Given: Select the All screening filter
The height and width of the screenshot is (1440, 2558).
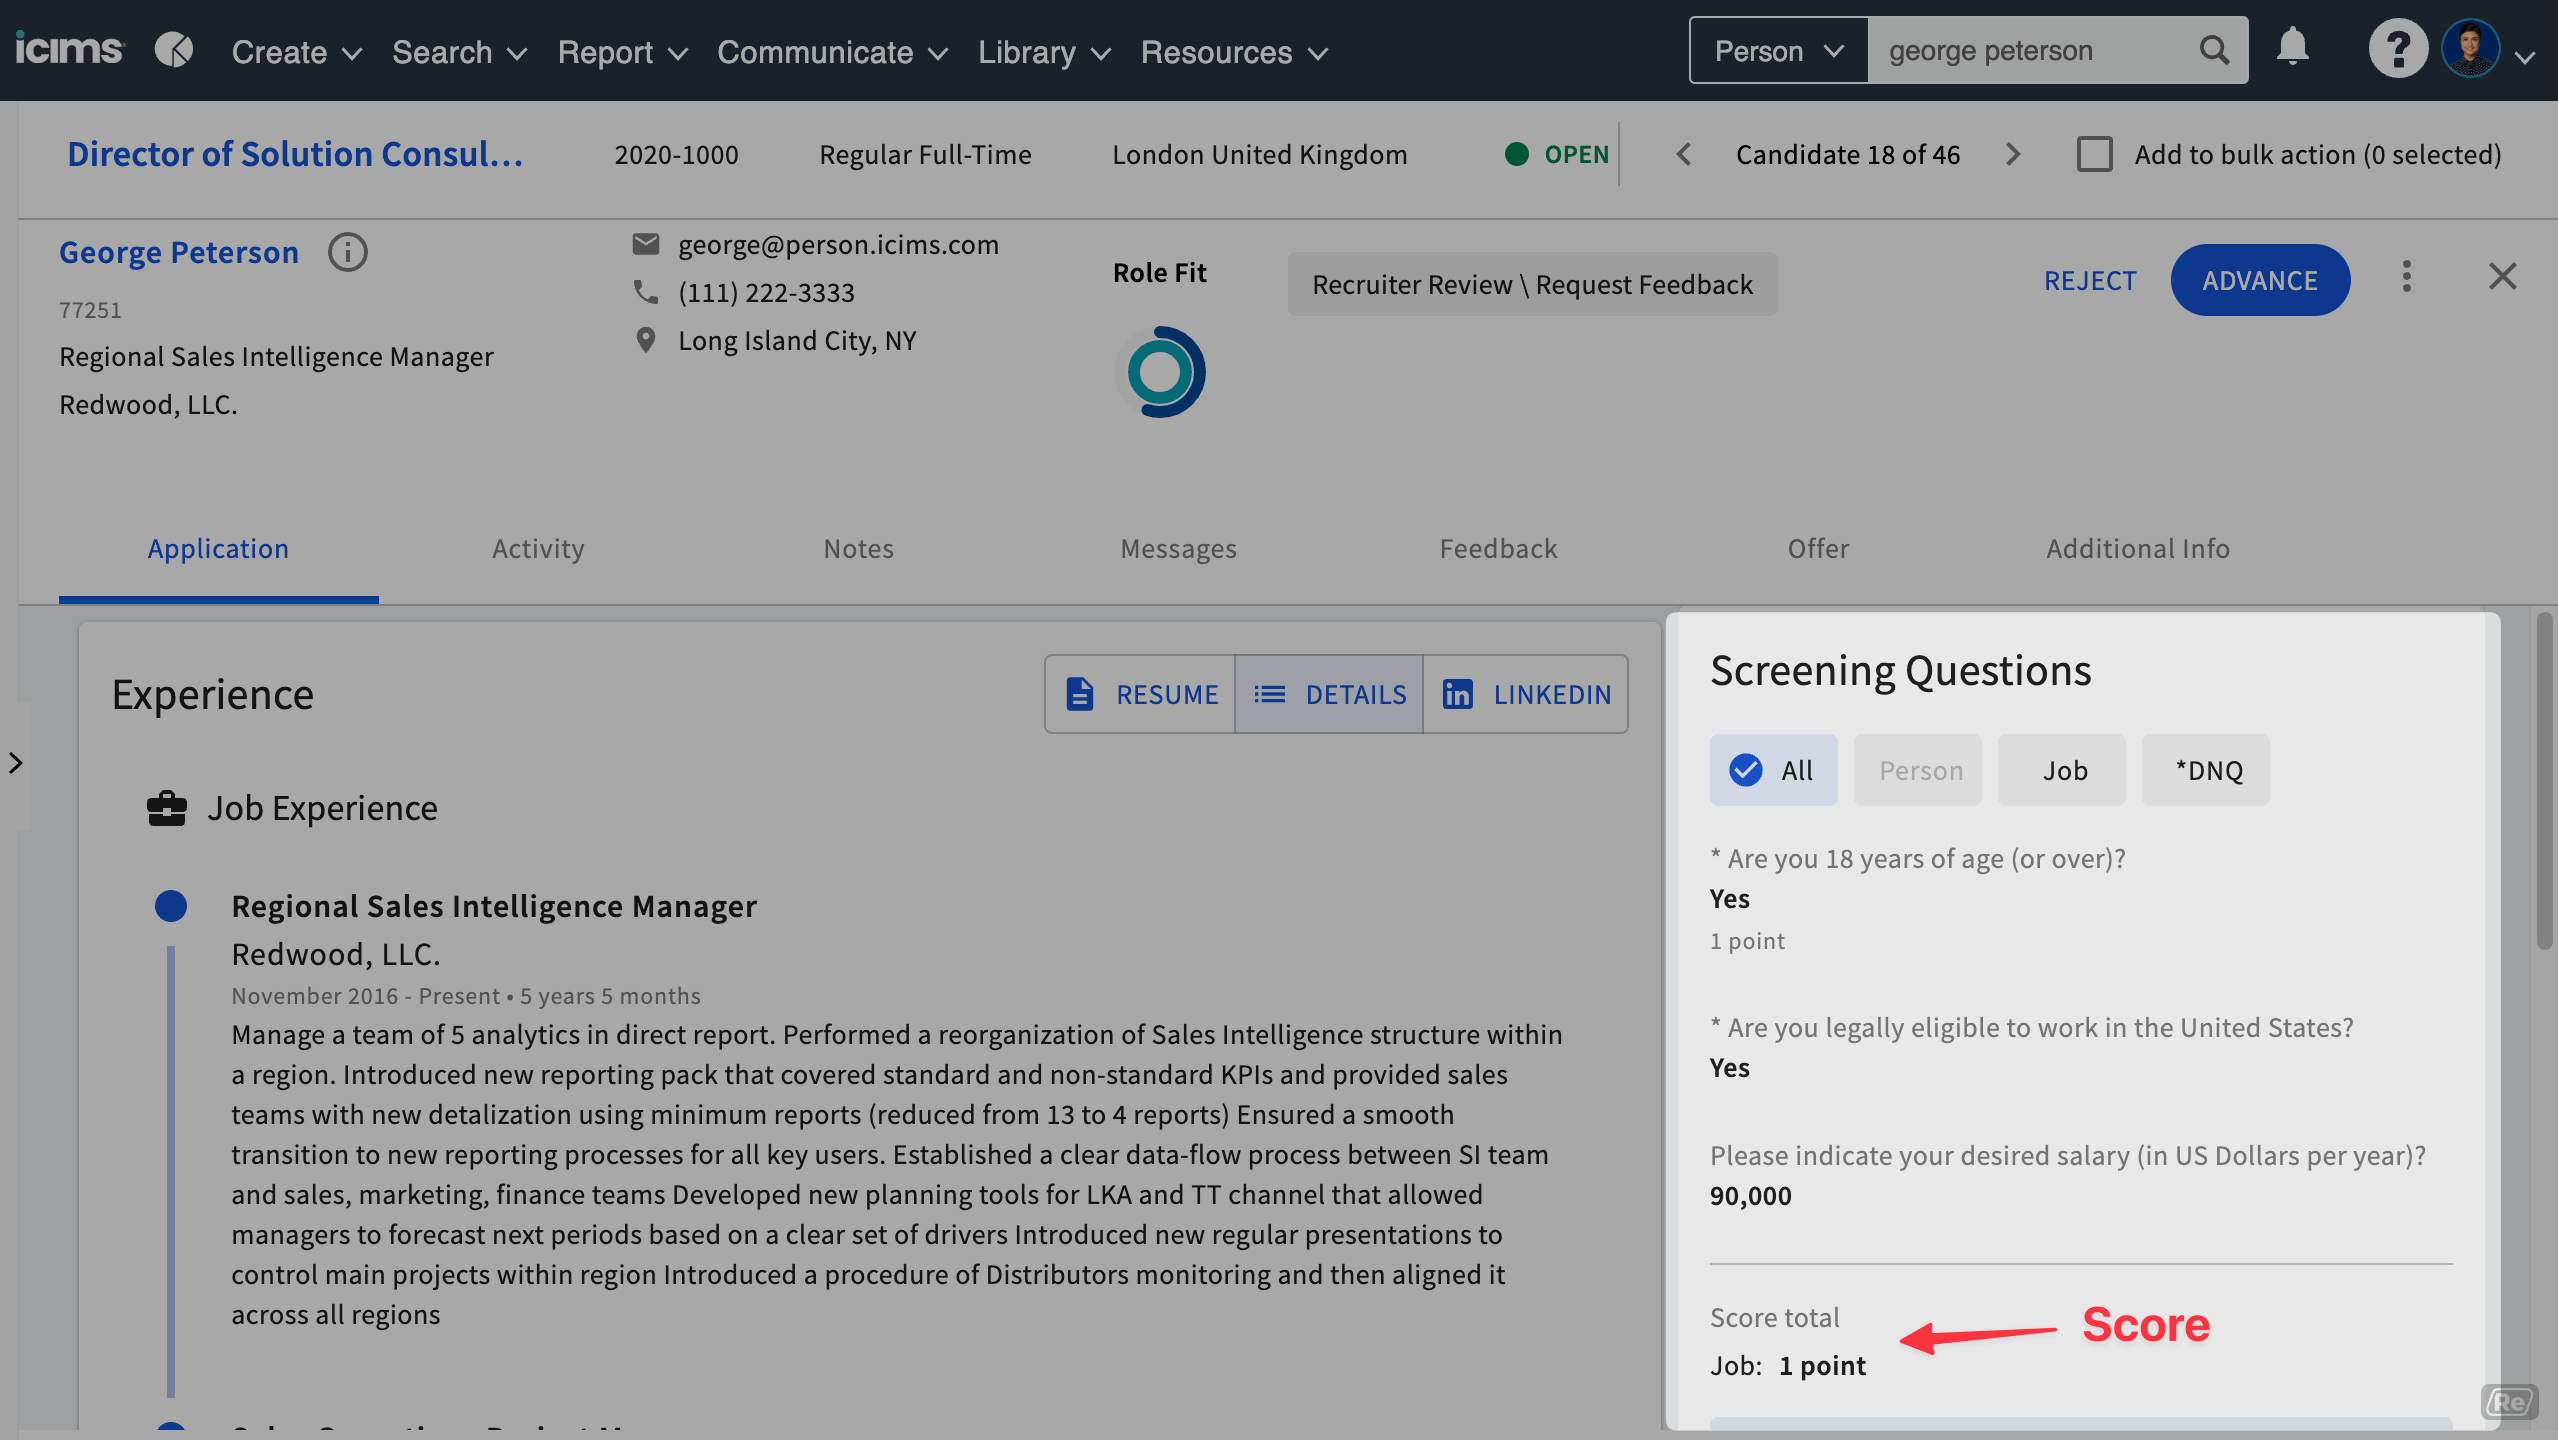Looking at the screenshot, I should [1774, 770].
